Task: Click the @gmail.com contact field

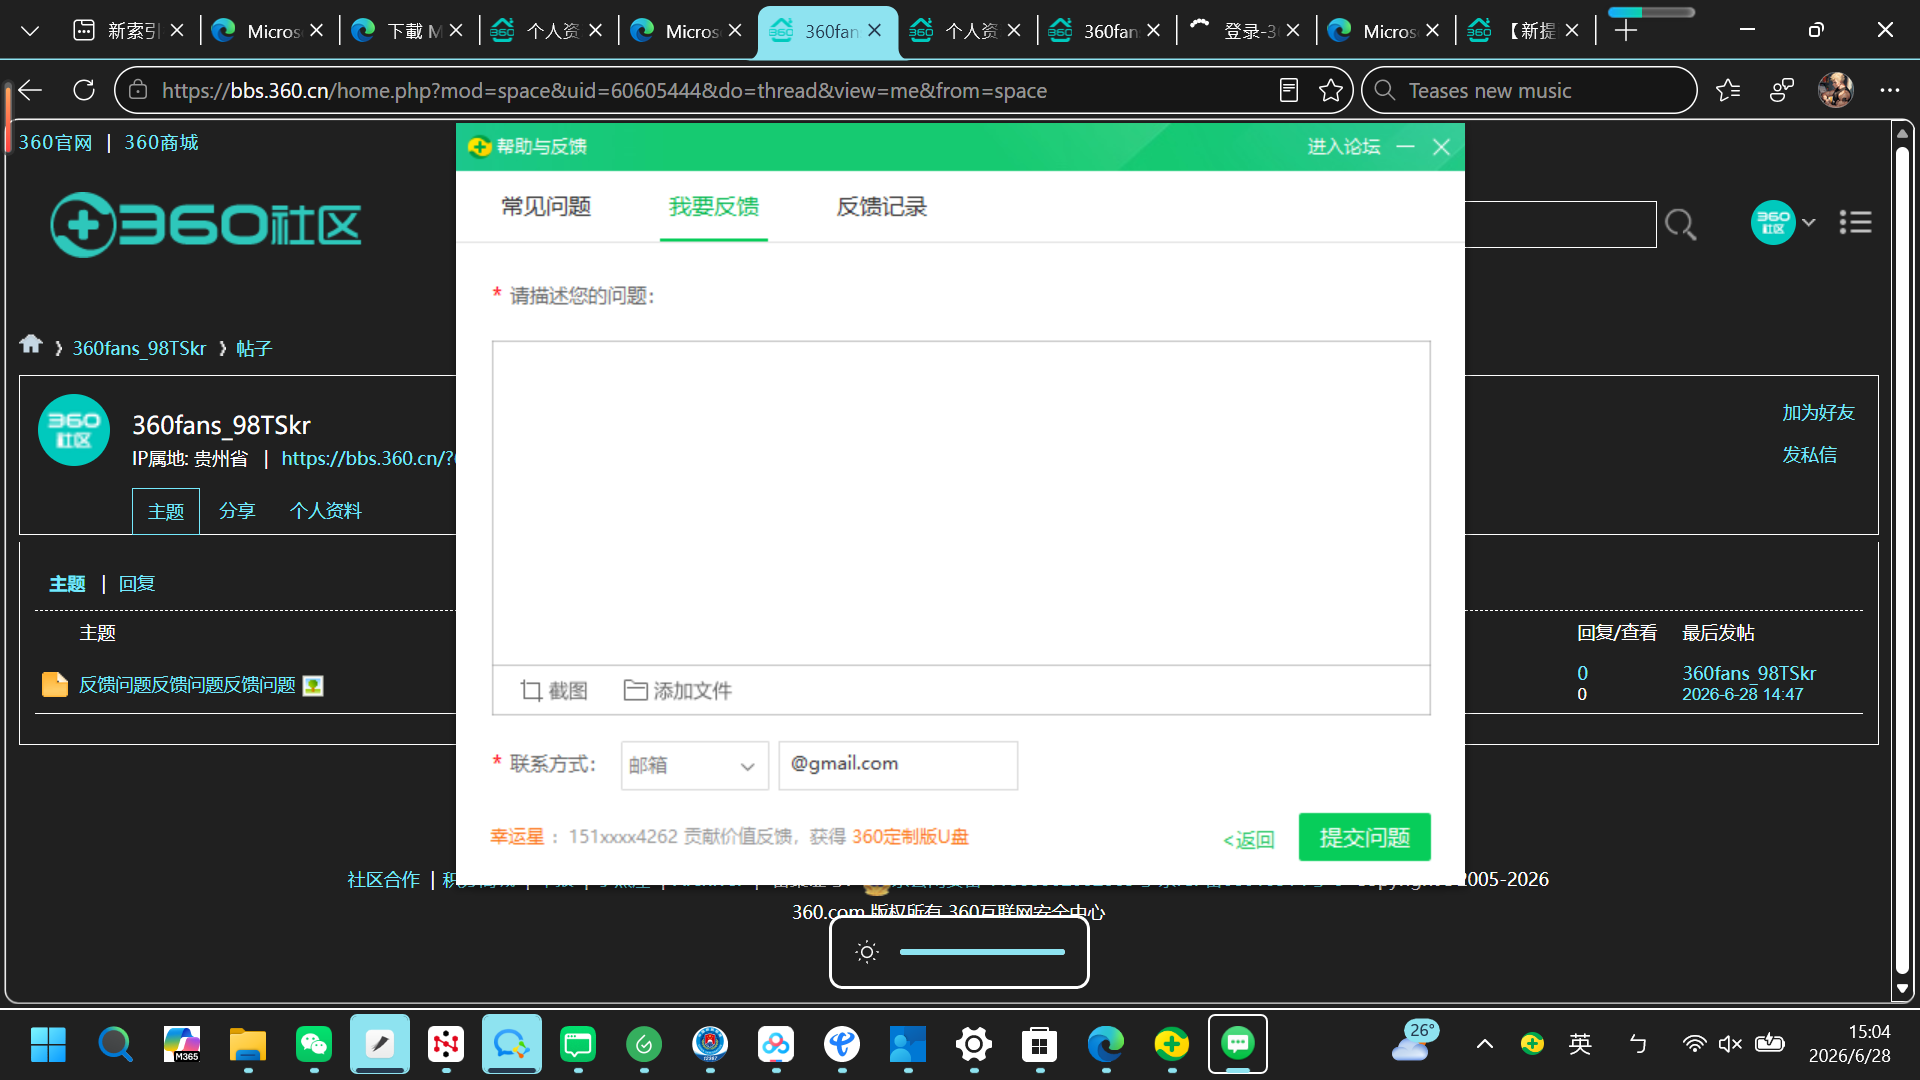Action: point(898,765)
